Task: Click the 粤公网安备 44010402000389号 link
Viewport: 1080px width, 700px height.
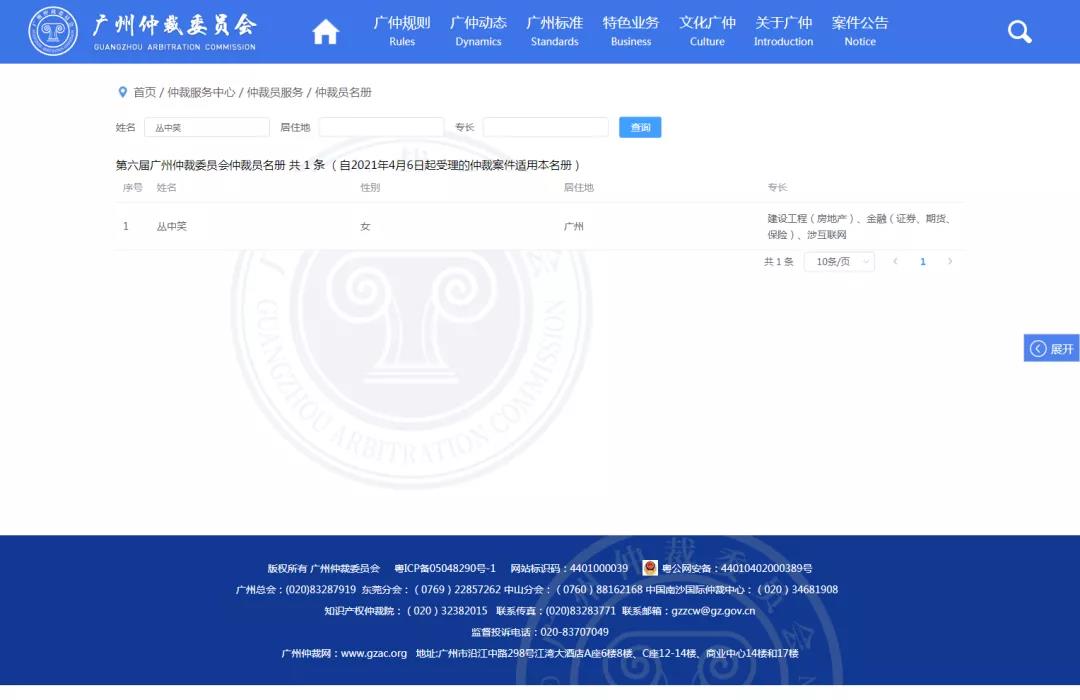Action: pyautogui.click(x=737, y=568)
